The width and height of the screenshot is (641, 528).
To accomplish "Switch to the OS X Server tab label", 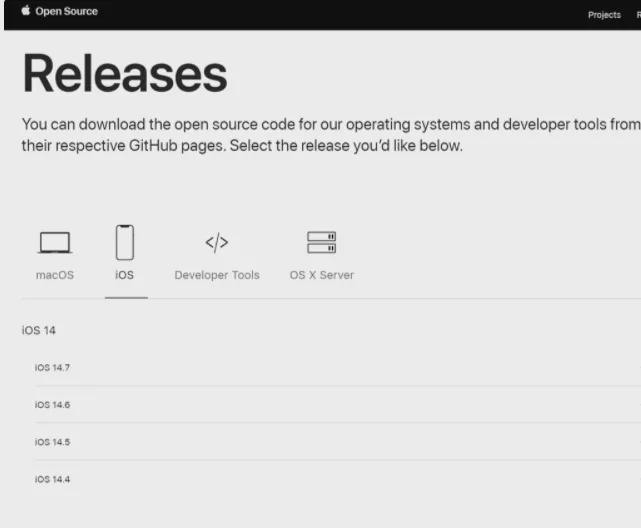I will pos(322,275).
